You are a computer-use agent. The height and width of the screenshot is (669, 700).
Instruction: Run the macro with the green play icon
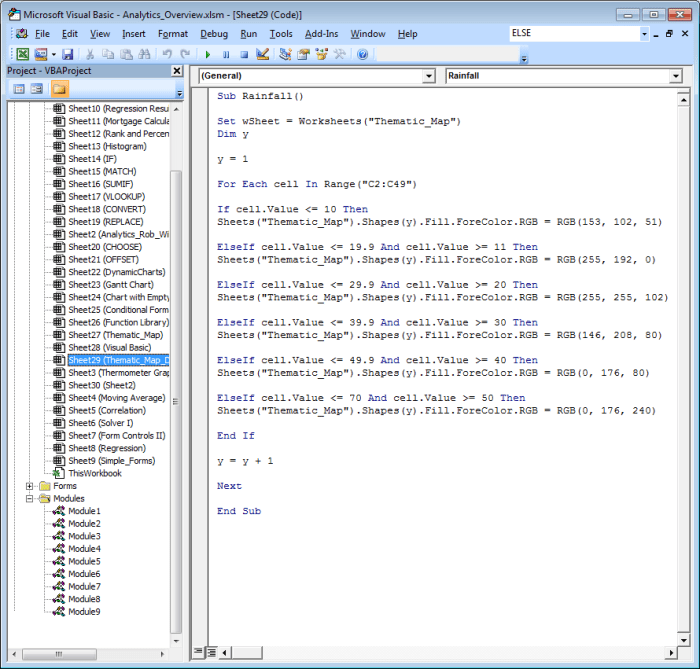[x=208, y=54]
